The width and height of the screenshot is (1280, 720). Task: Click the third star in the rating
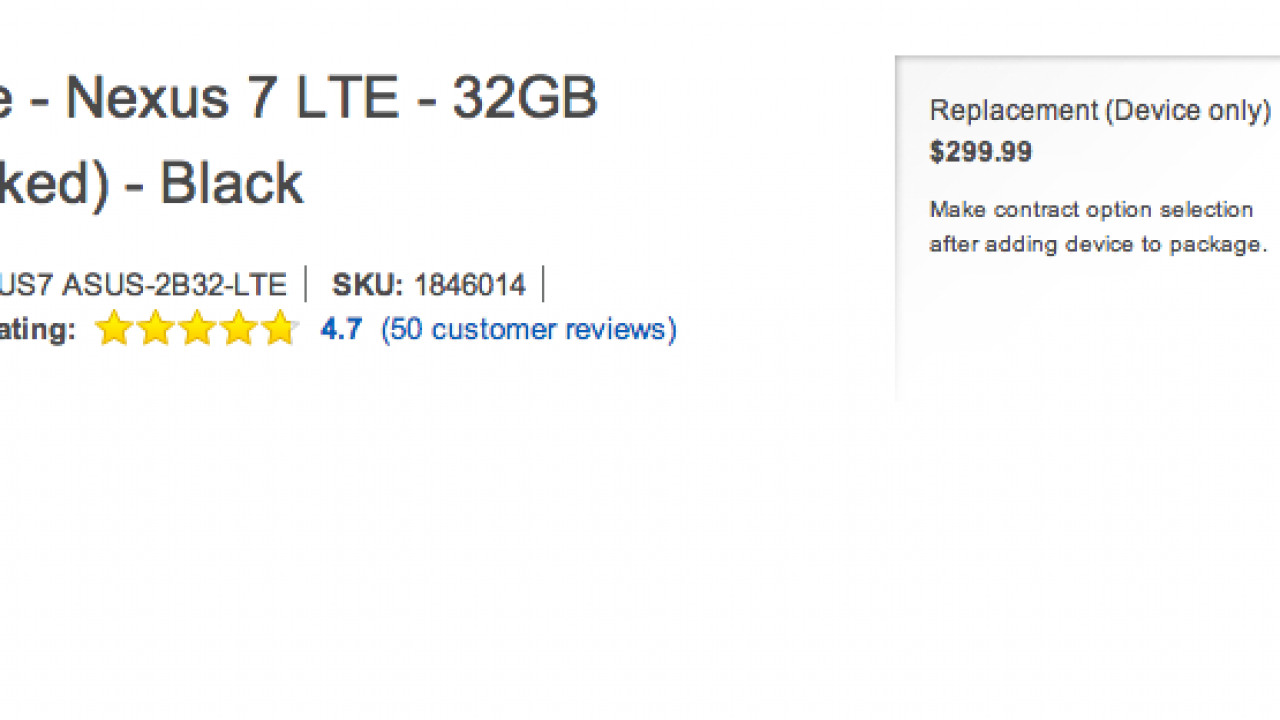click(197, 329)
